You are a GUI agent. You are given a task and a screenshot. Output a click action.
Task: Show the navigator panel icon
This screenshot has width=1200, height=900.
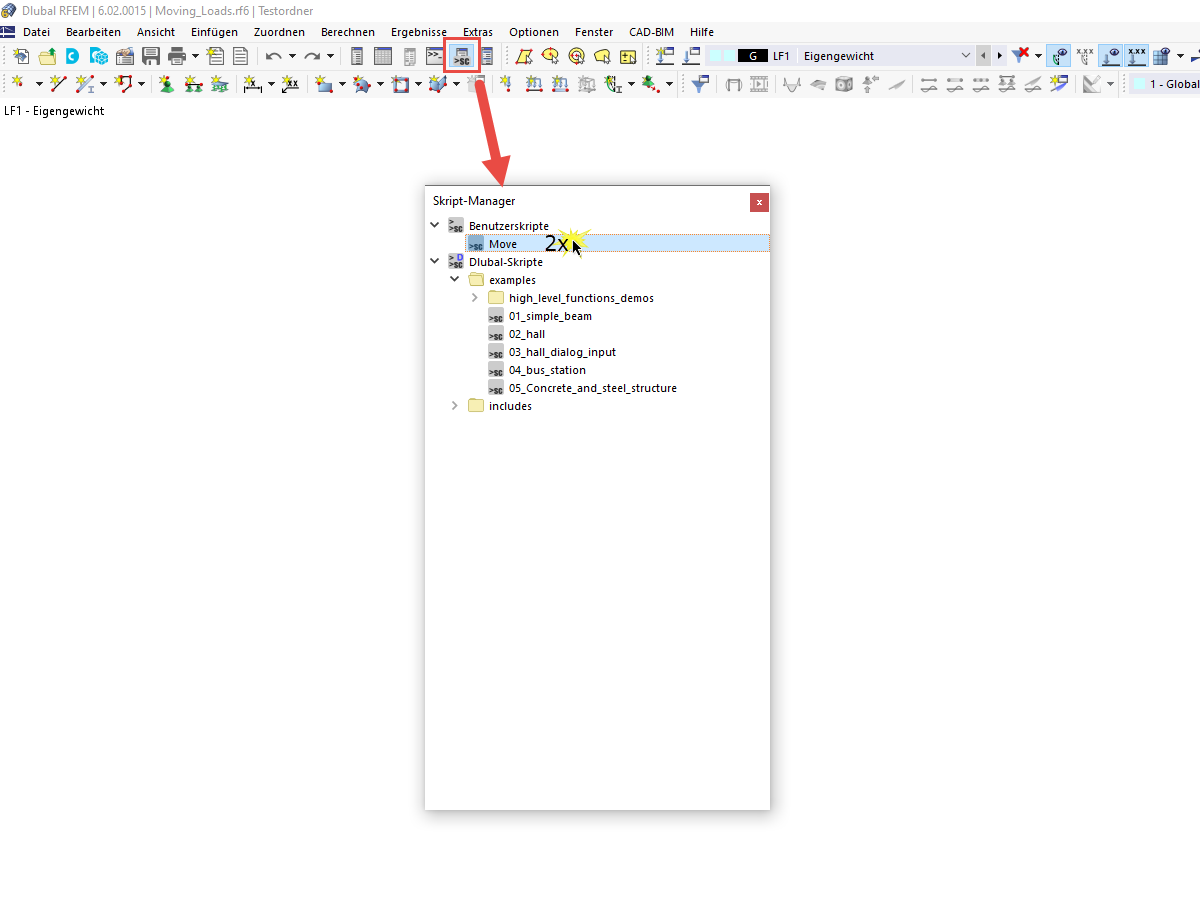click(x=357, y=56)
